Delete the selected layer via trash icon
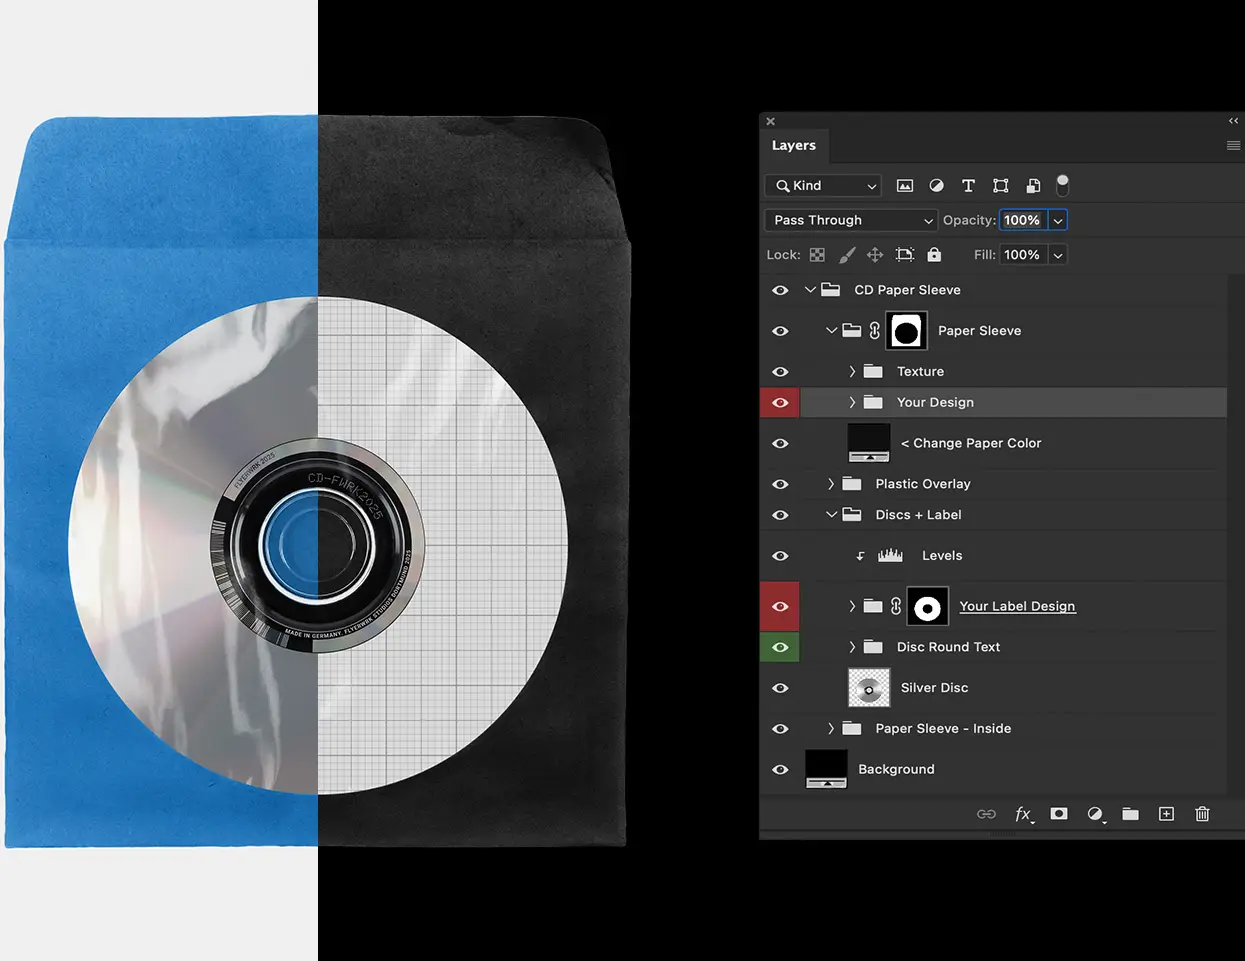Screen dimensions: 1245x961 click(x=1202, y=814)
